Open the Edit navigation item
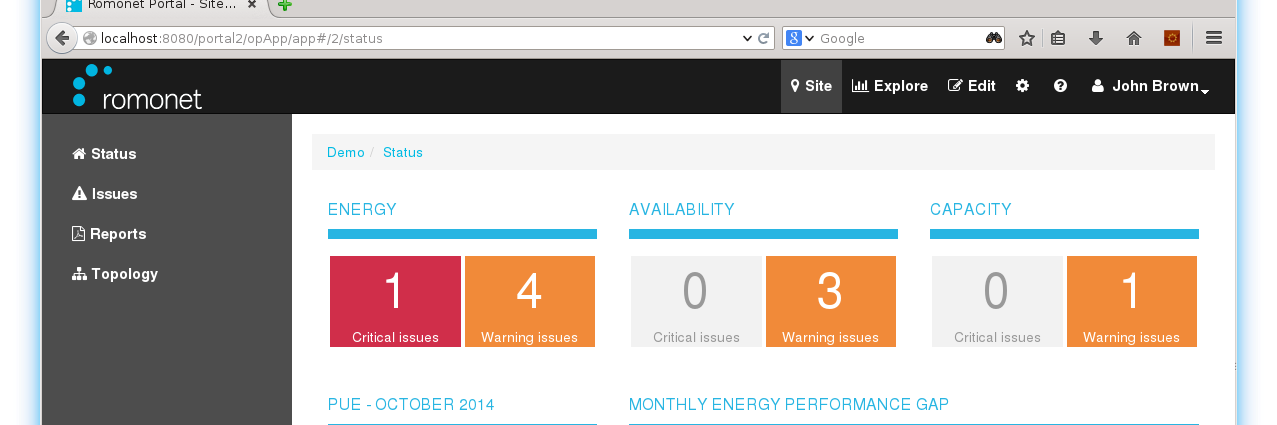 click(972, 86)
